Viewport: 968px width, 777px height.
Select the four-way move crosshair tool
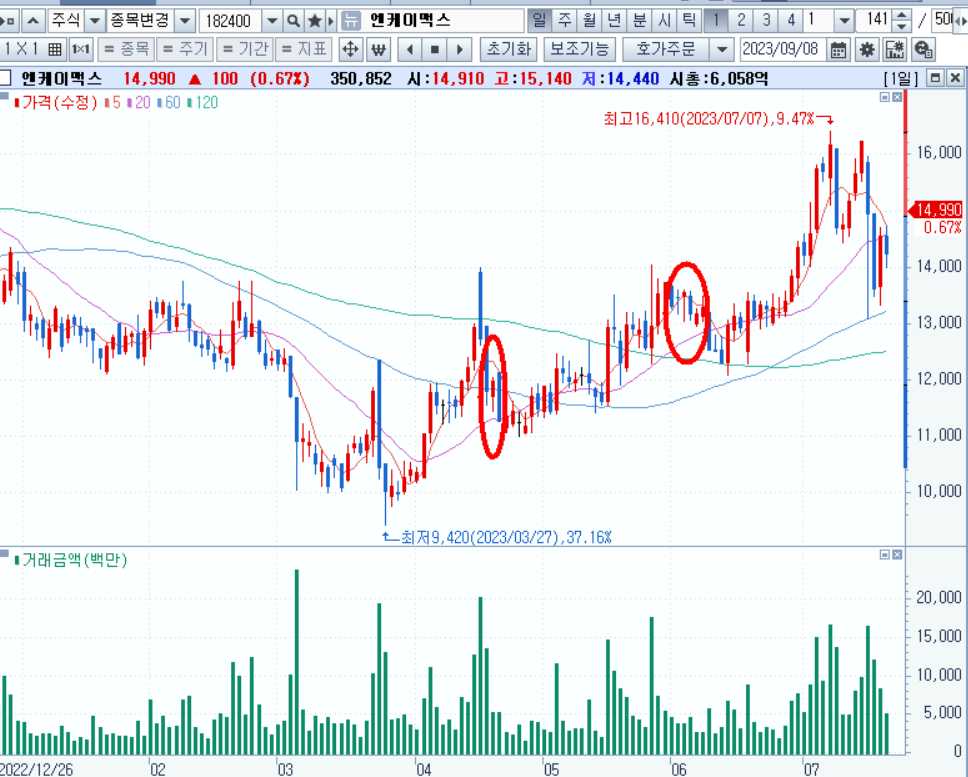point(350,49)
